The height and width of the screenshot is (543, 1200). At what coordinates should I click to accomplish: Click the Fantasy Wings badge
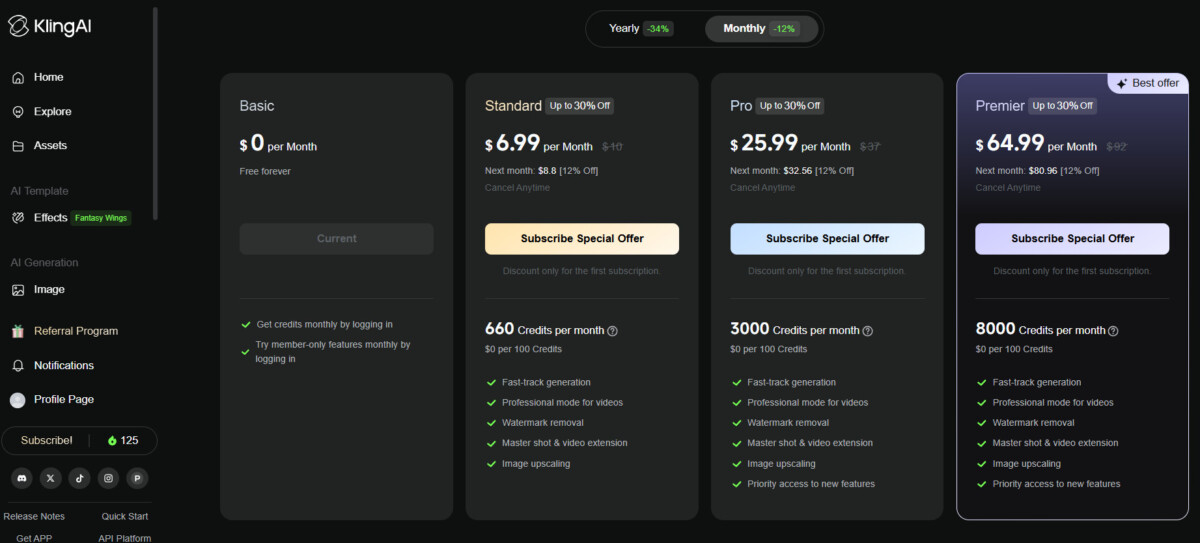point(101,218)
